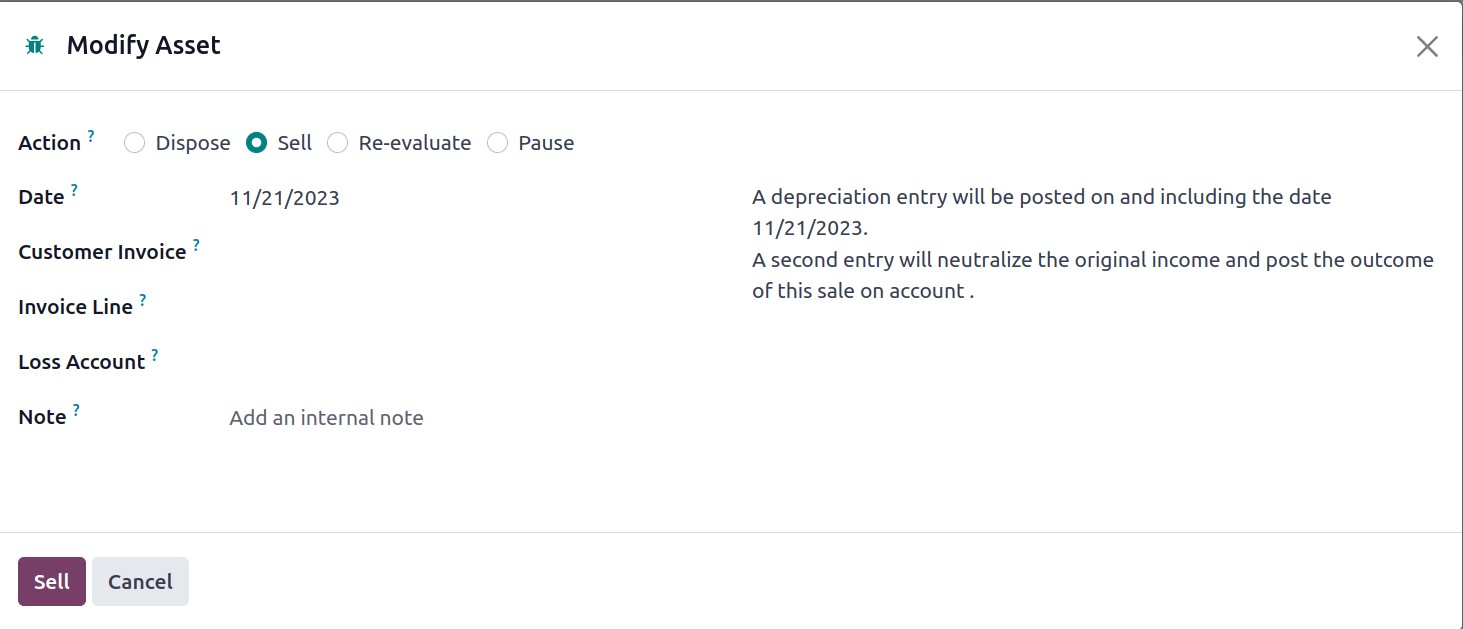Choose the Re-evaluate action option
This screenshot has width=1463, height=629.
point(338,143)
